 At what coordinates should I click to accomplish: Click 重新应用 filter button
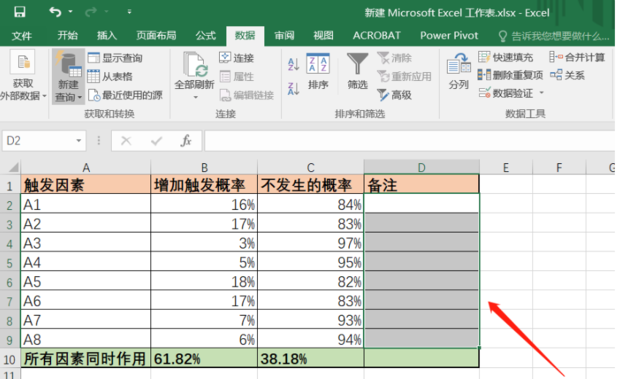pos(404,76)
